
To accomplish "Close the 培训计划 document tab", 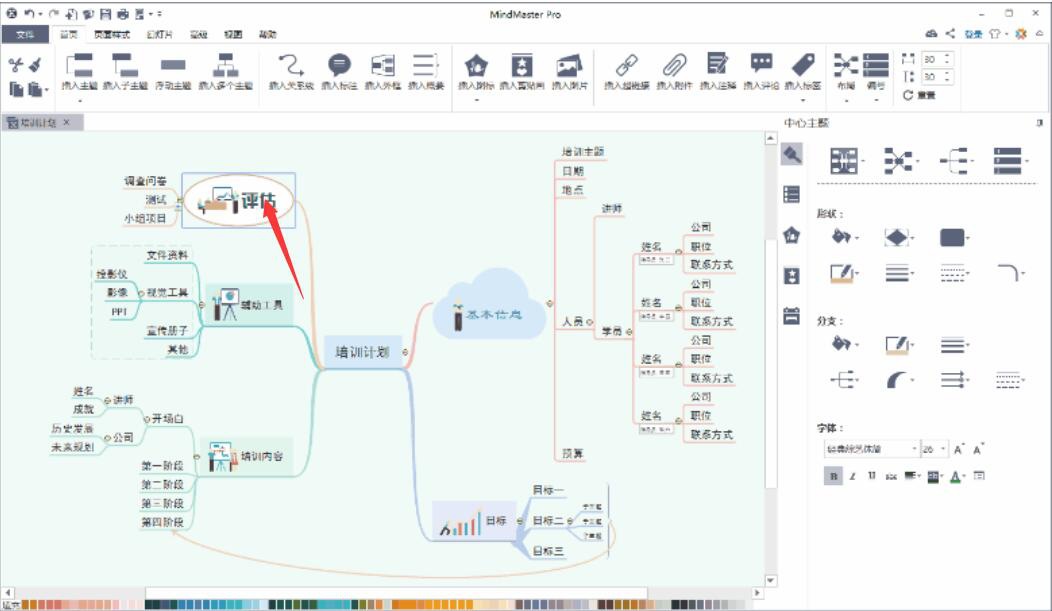I will pyautogui.click(x=66, y=122).
